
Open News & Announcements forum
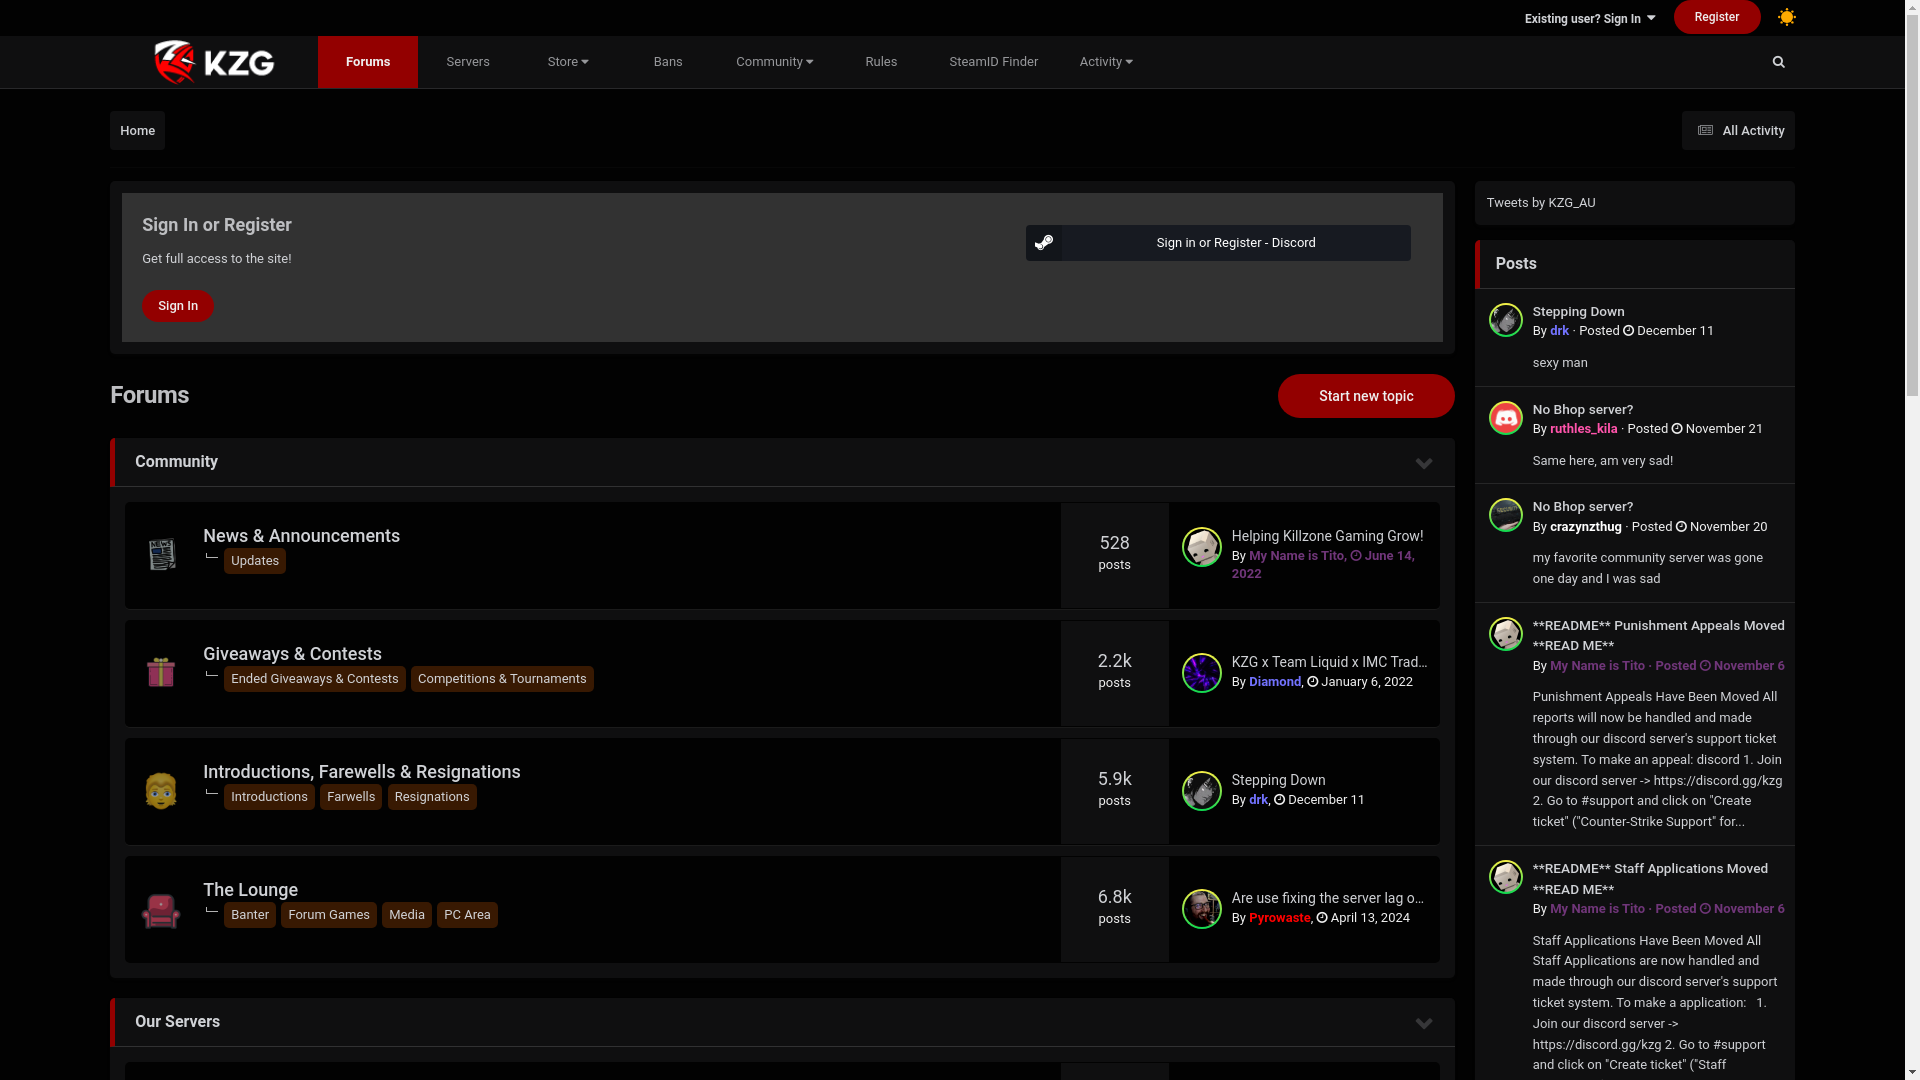(x=301, y=536)
